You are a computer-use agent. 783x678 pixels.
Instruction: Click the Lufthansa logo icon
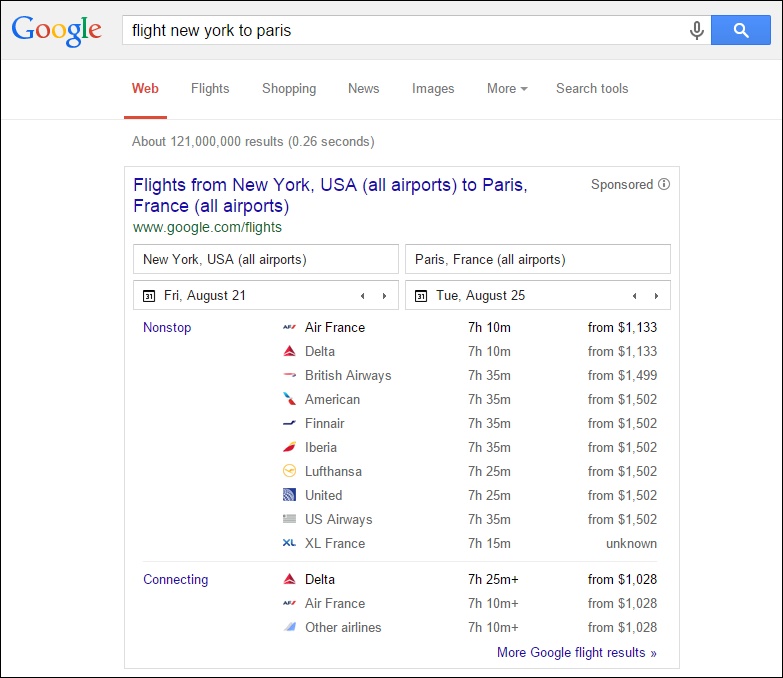pos(289,471)
